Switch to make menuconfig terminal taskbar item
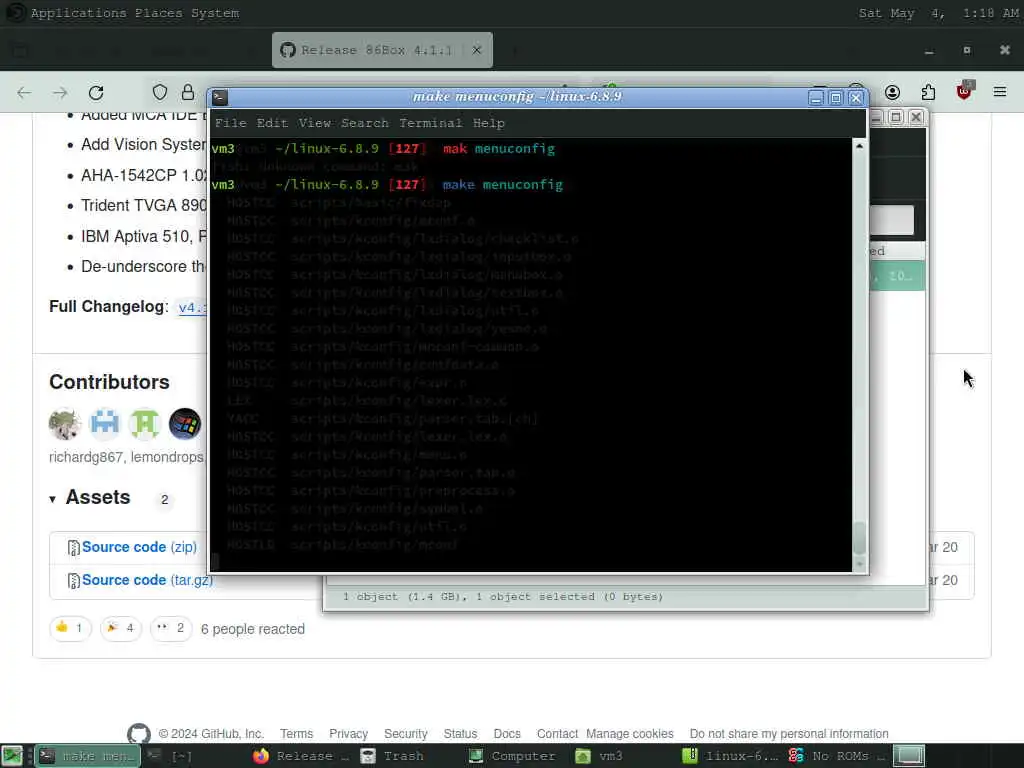Image resolution: width=1024 pixels, height=768 pixels. click(x=87, y=756)
